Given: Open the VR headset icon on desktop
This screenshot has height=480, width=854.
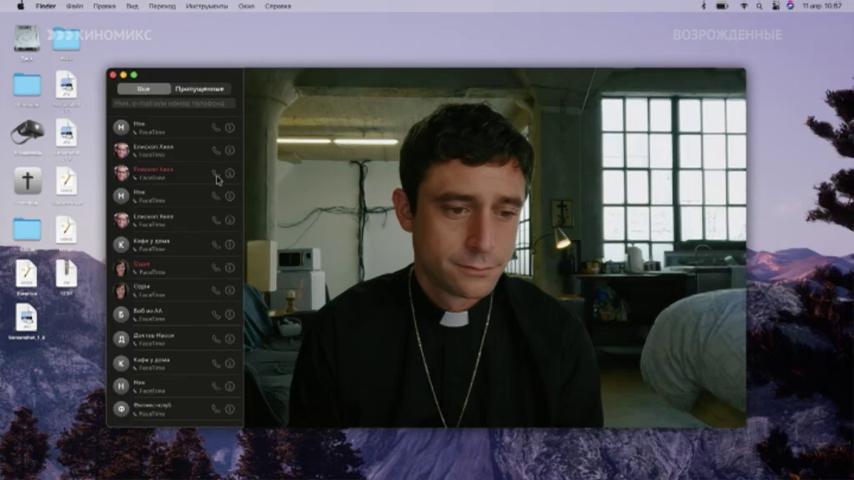Looking at the screenshot, I should 27,132.
